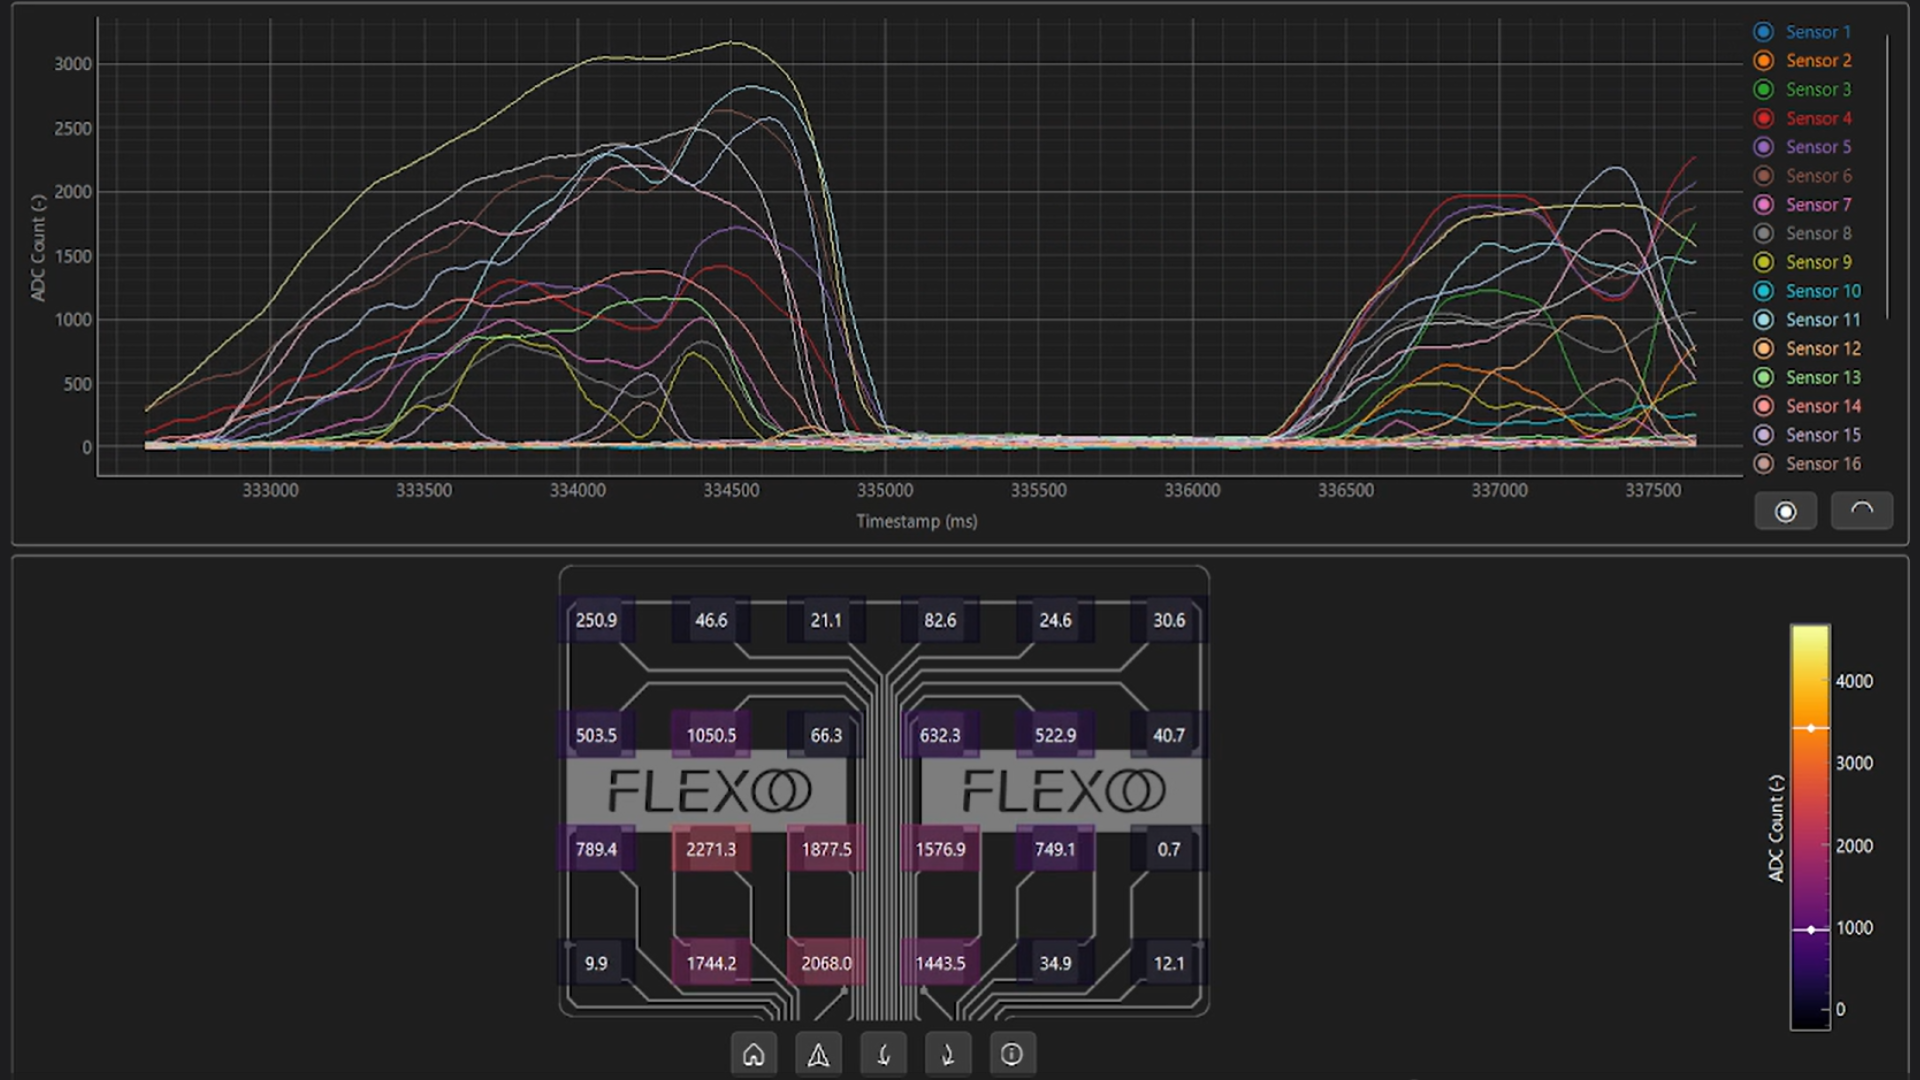Toggle Sensor 4 trace in the legend

pos(1817,118)
